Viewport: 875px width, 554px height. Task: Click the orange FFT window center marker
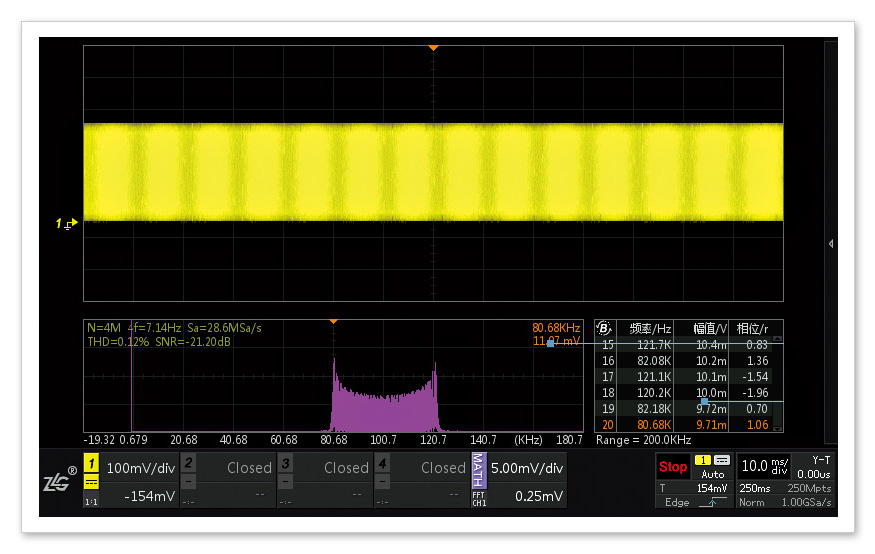click(334, 322)
